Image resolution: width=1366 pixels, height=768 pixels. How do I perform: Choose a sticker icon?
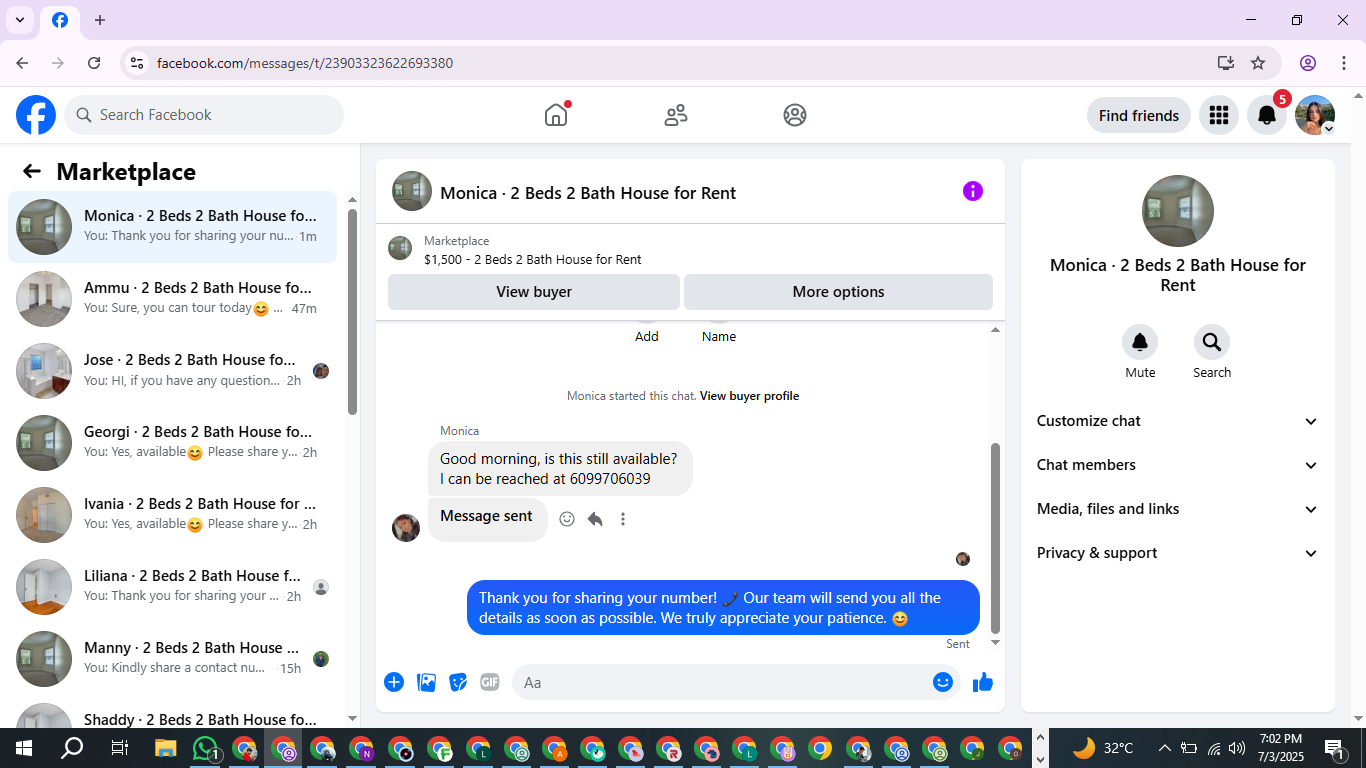click(458, 682)
